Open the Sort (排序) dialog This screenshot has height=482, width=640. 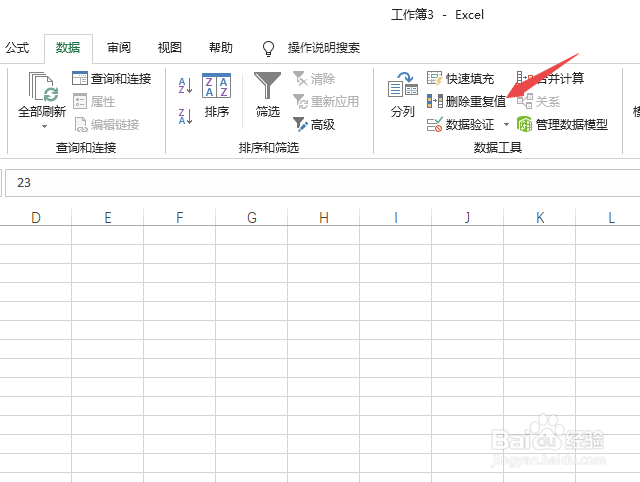tap(217, 96)
